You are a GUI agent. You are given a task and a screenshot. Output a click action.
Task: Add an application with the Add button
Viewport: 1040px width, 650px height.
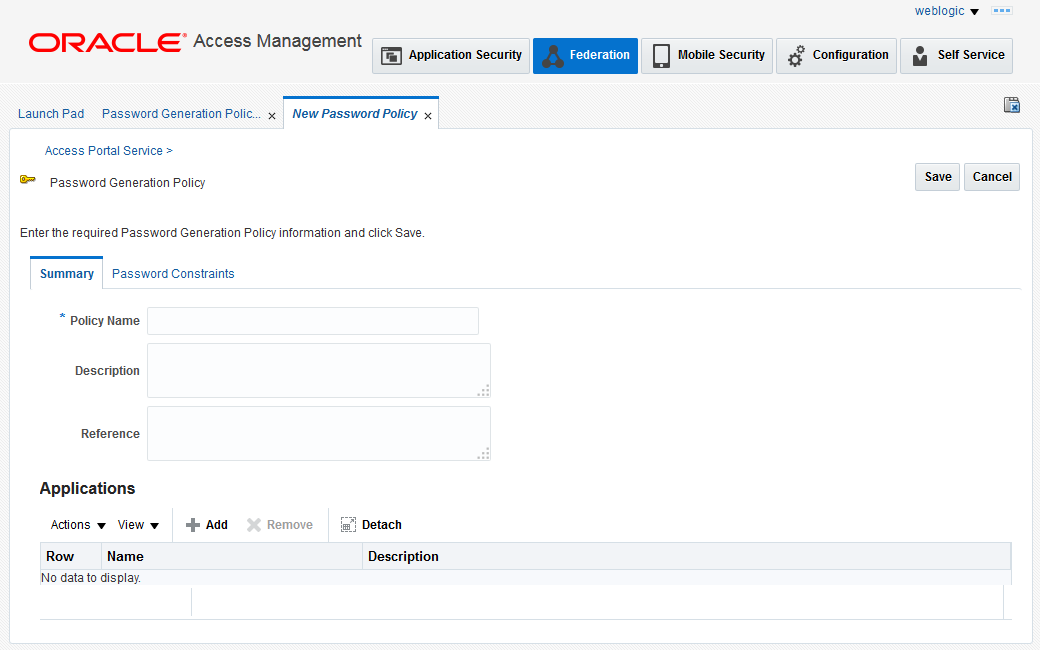[x=206, y=525]
